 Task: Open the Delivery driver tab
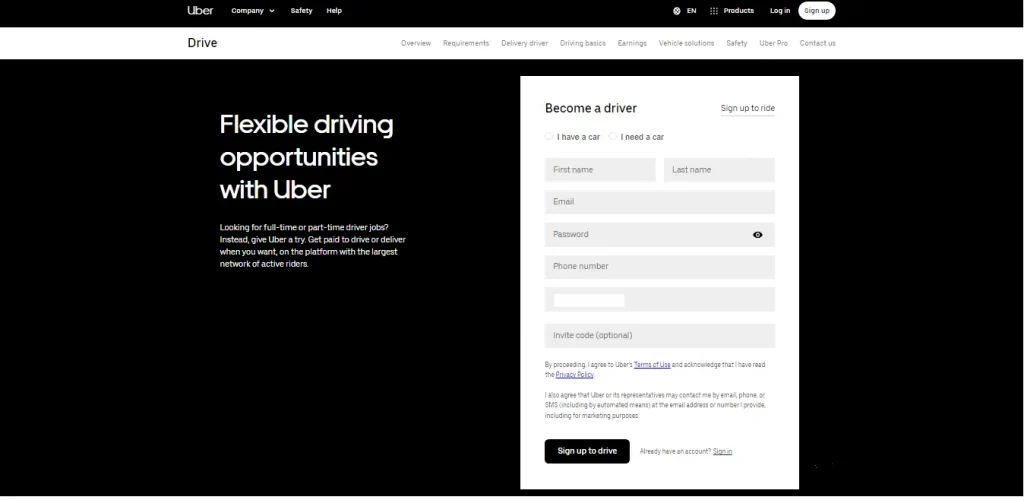524,43
